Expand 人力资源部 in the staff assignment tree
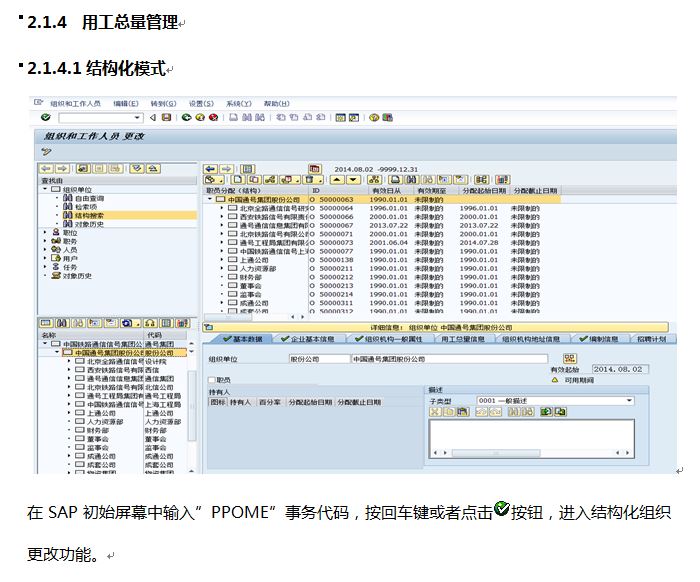 pyautogui.click(x=222, y=268)
